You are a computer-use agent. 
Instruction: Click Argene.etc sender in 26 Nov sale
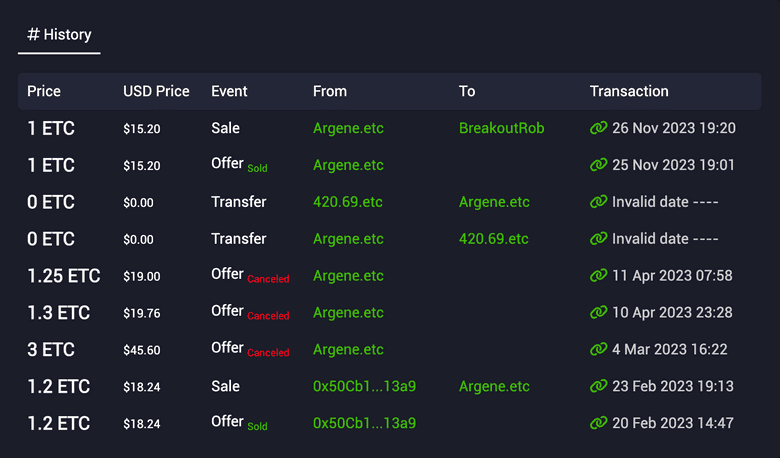coord(348,128)
